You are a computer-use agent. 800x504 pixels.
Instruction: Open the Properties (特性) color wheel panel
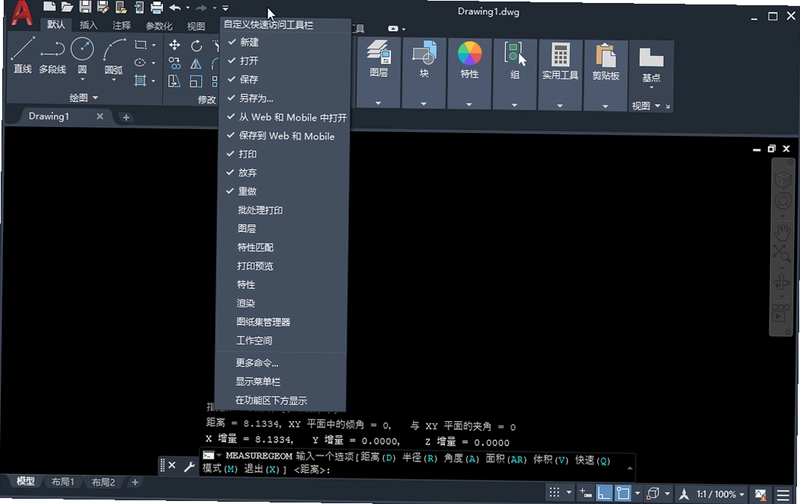pyautogui.click(x=469, y=60)
